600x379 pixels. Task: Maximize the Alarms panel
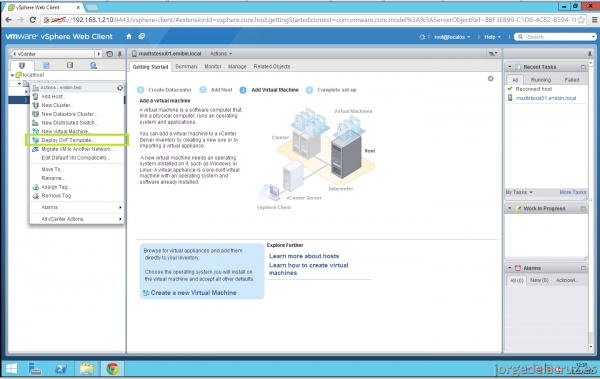click(x=583, y=268)
